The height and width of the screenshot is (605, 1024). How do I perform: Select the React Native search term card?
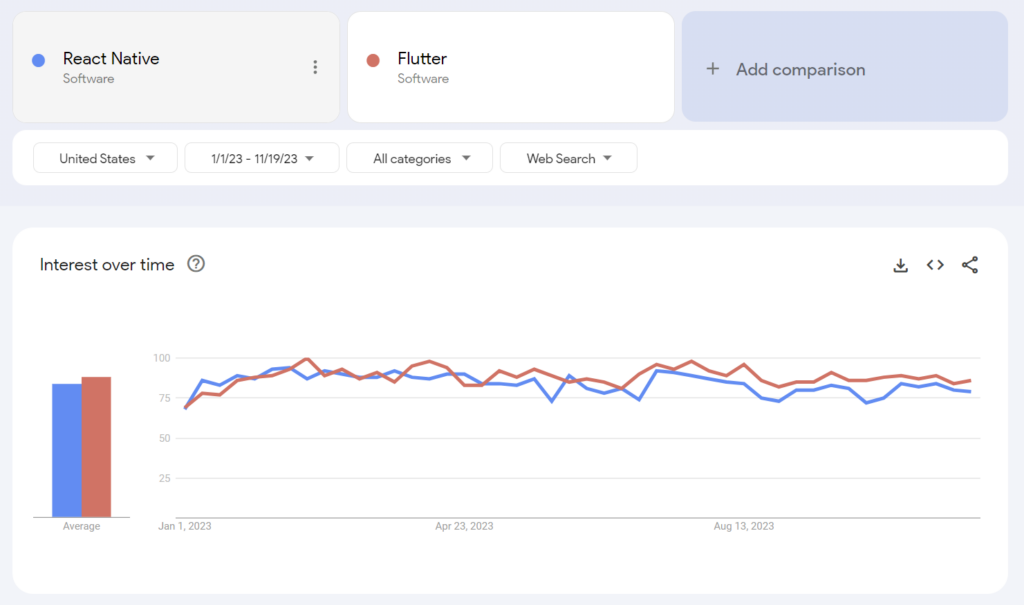176,66
